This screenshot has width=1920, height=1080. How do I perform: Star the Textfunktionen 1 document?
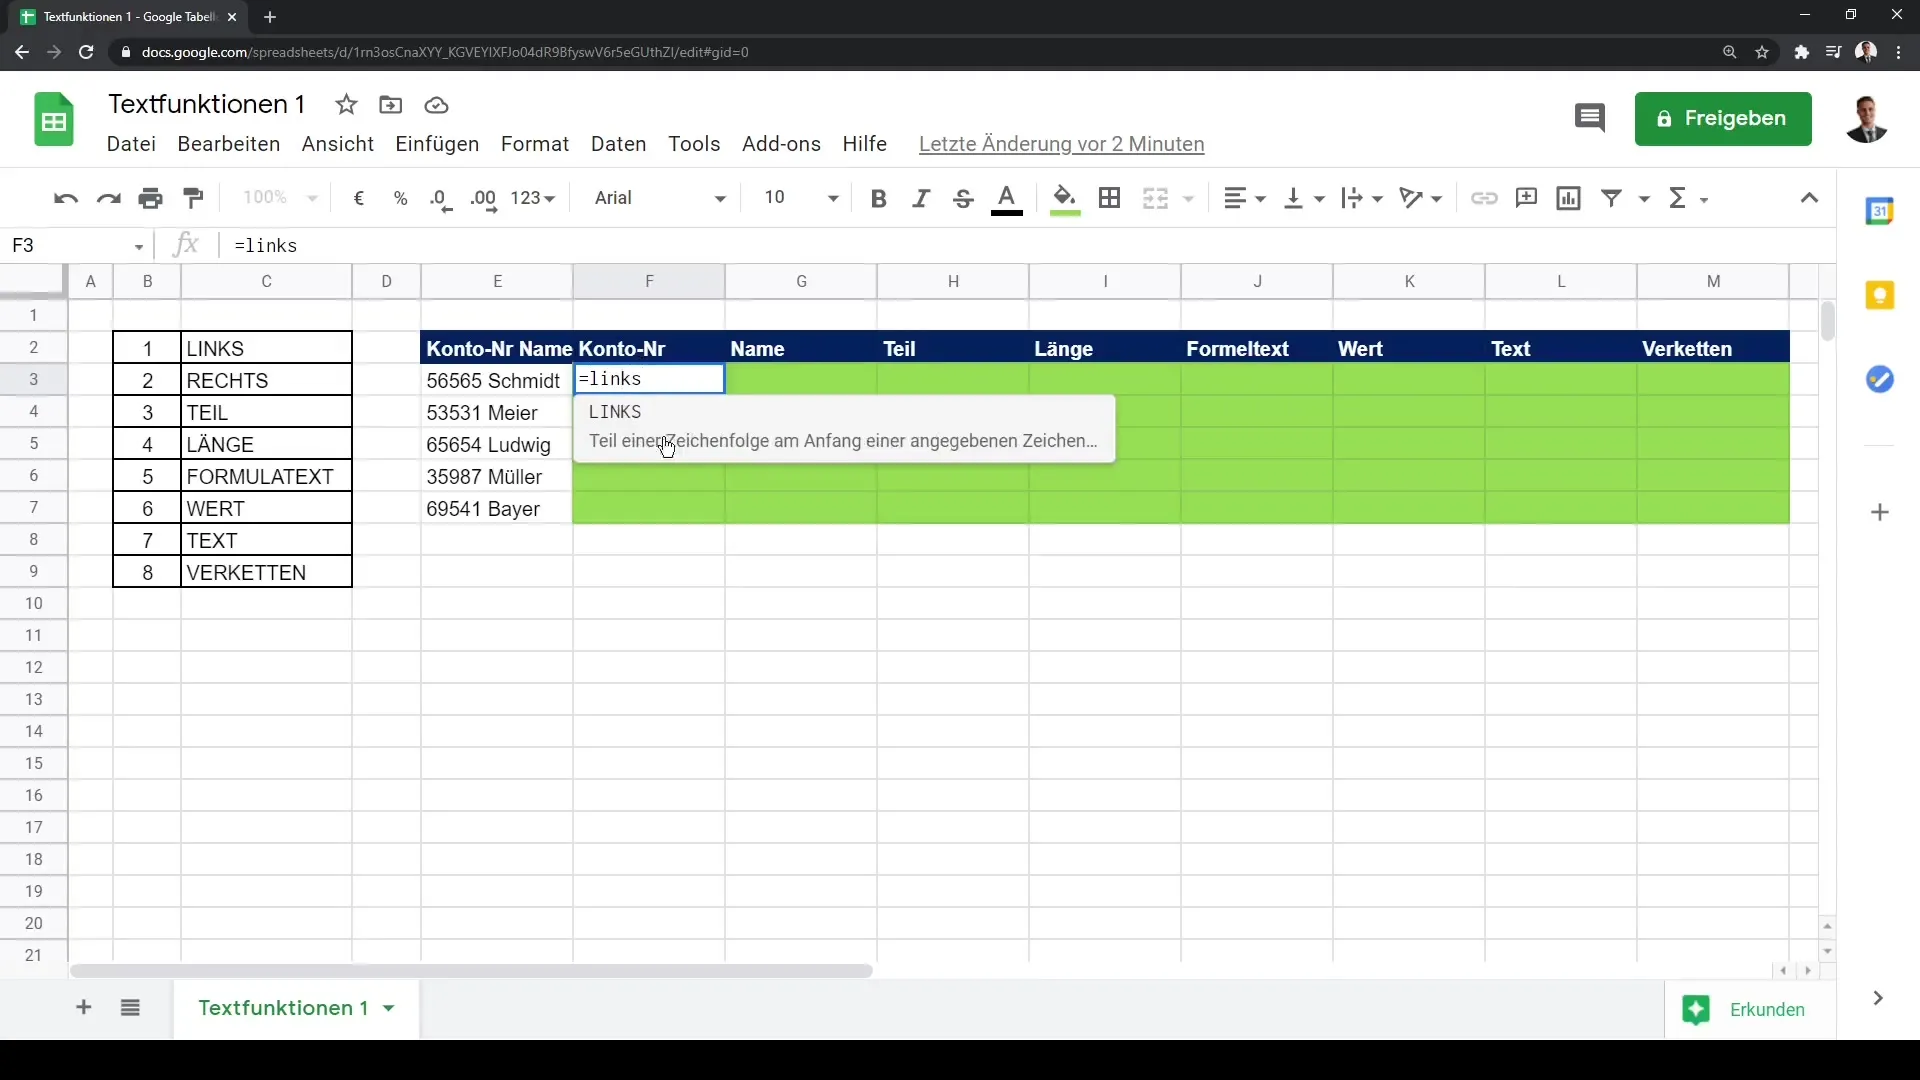click(x=346, y=105)
